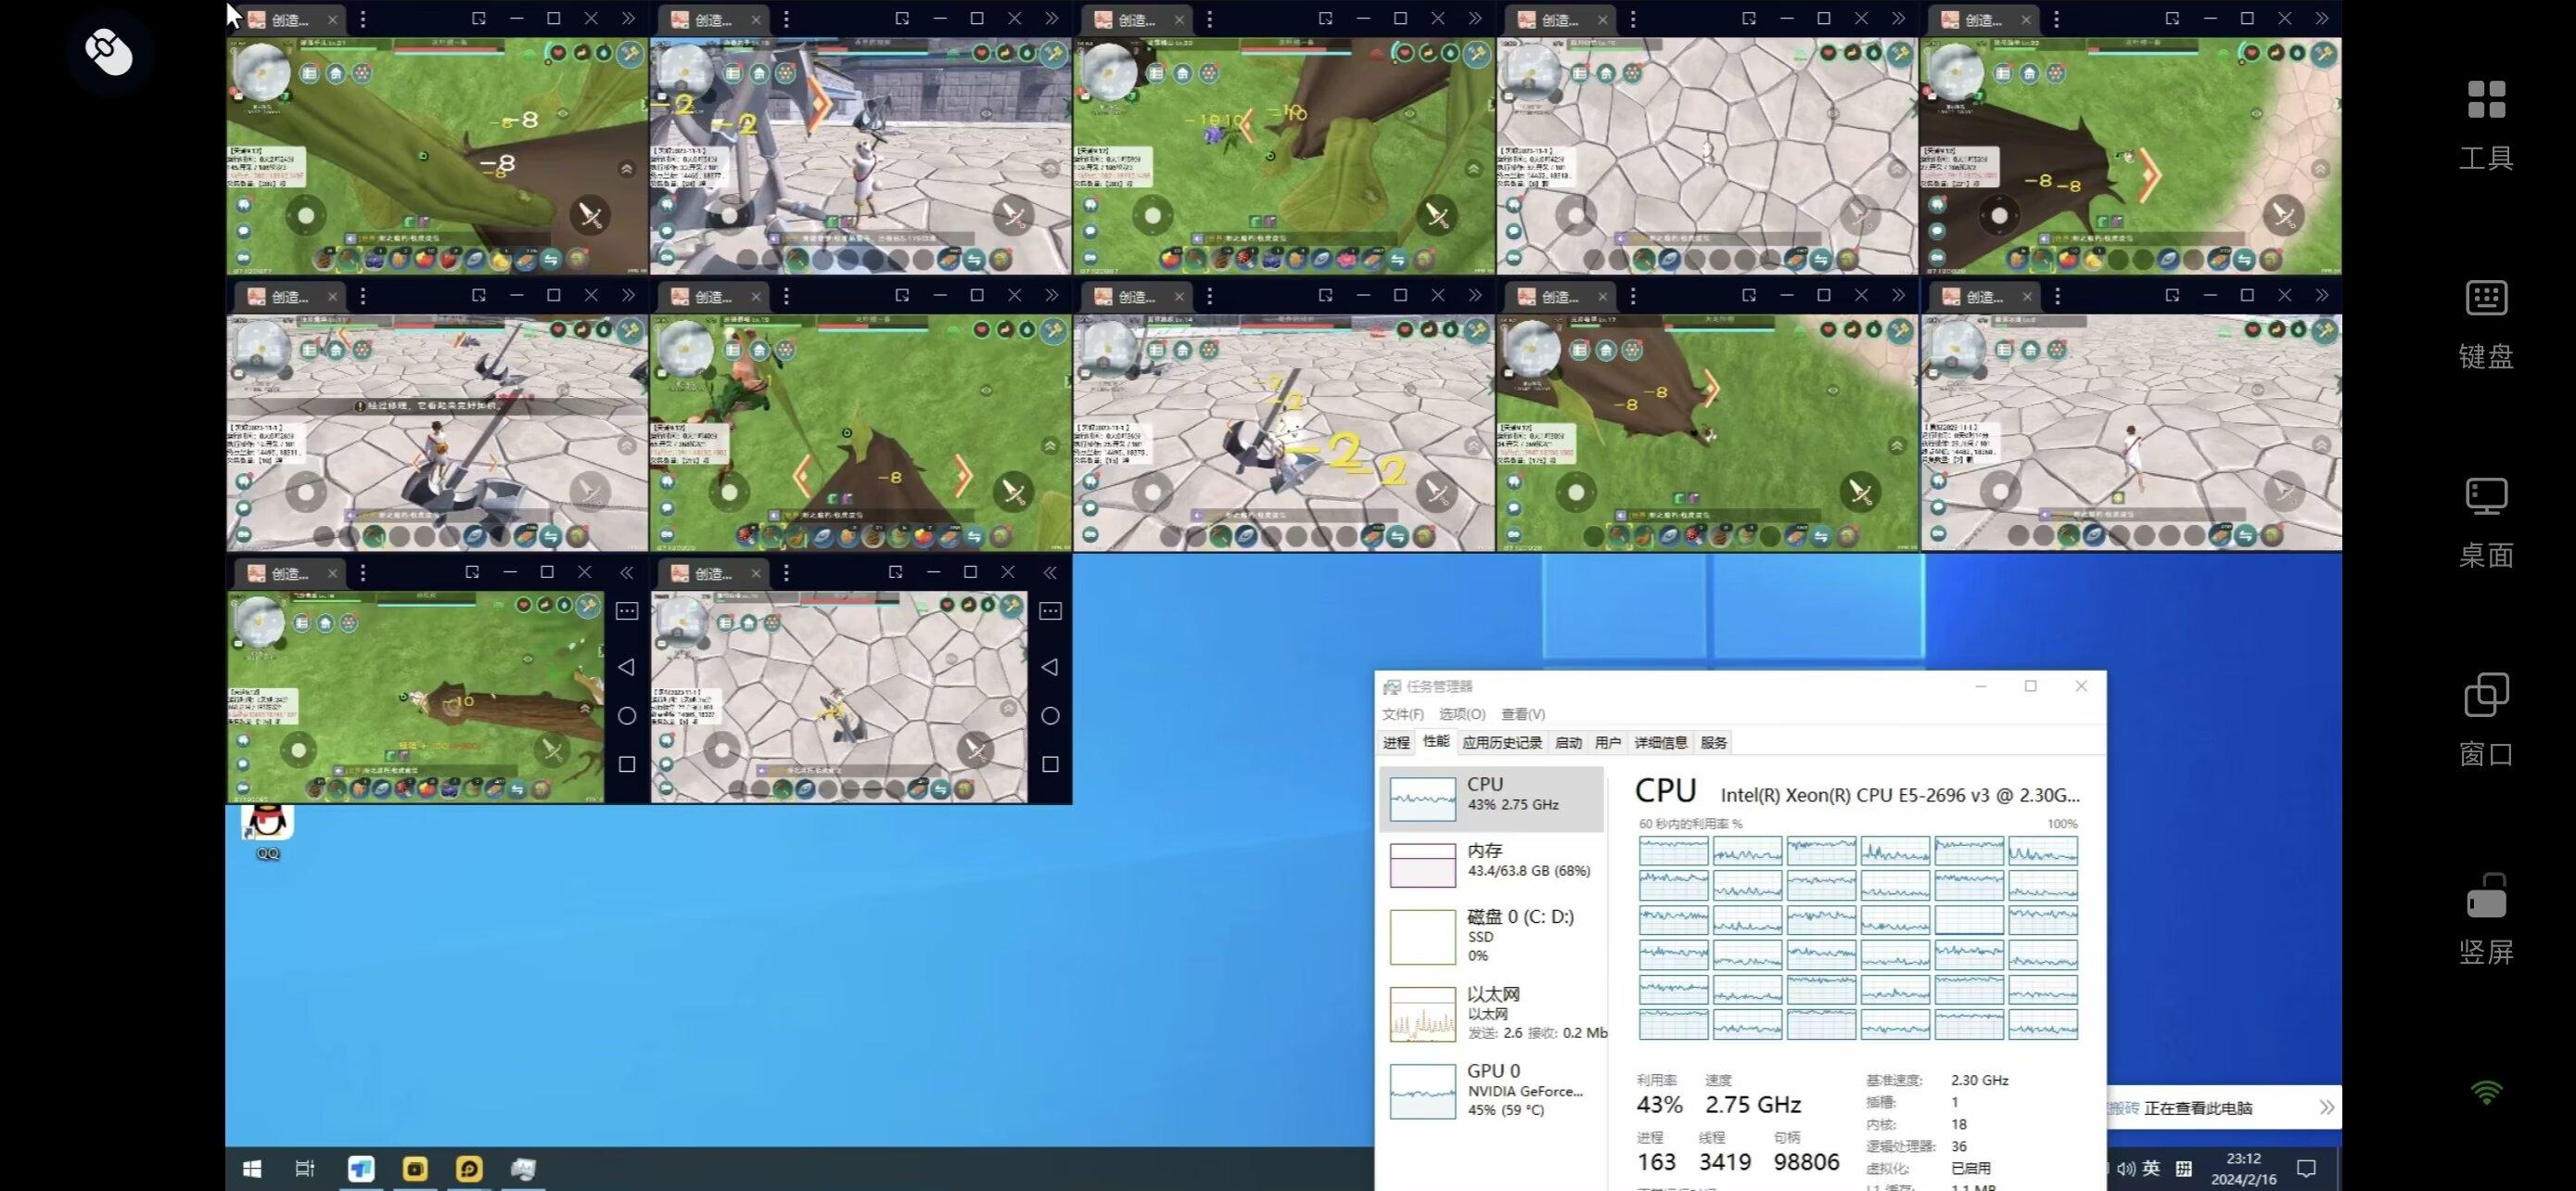Check the green Wi-Fi signal indicator
The height and width of the screenshot is (1191, 2576).
click(x=2486, y=1092)
